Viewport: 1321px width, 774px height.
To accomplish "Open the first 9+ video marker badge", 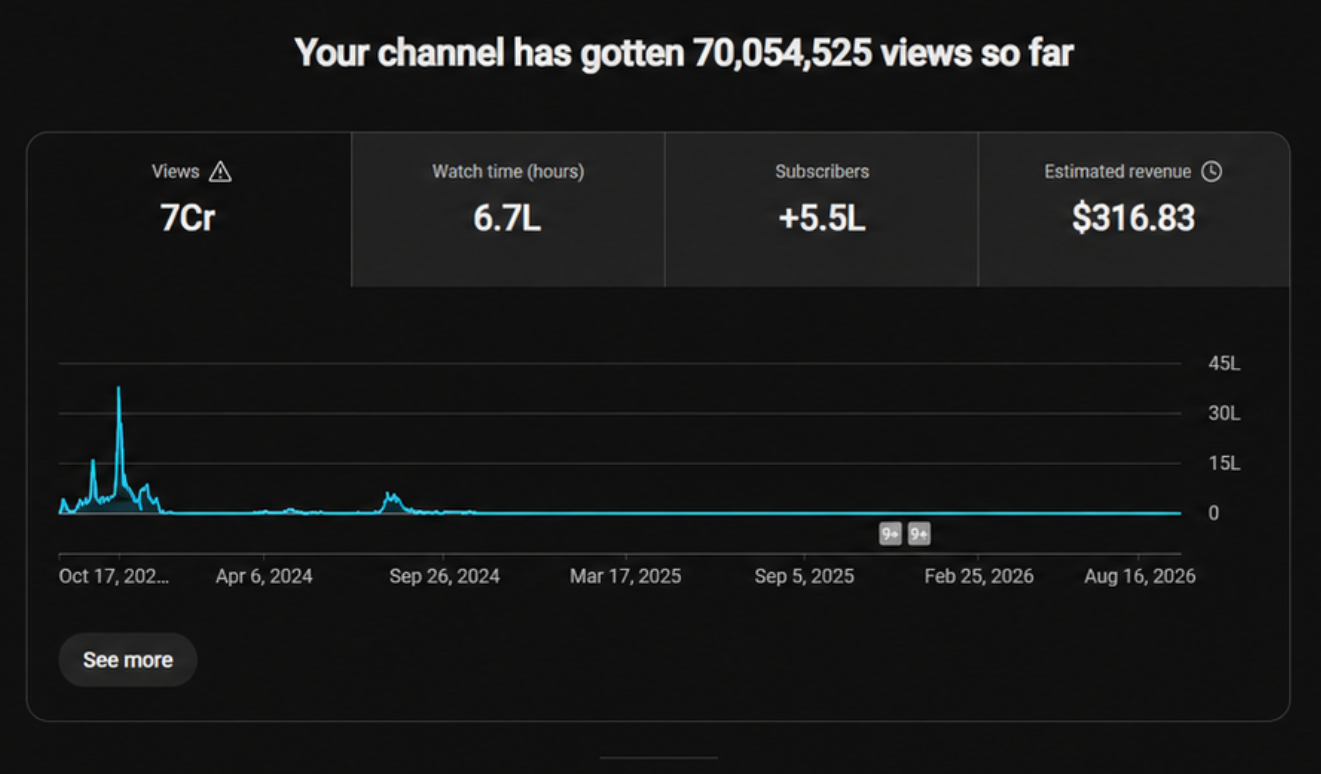I will tap(891, 534).
